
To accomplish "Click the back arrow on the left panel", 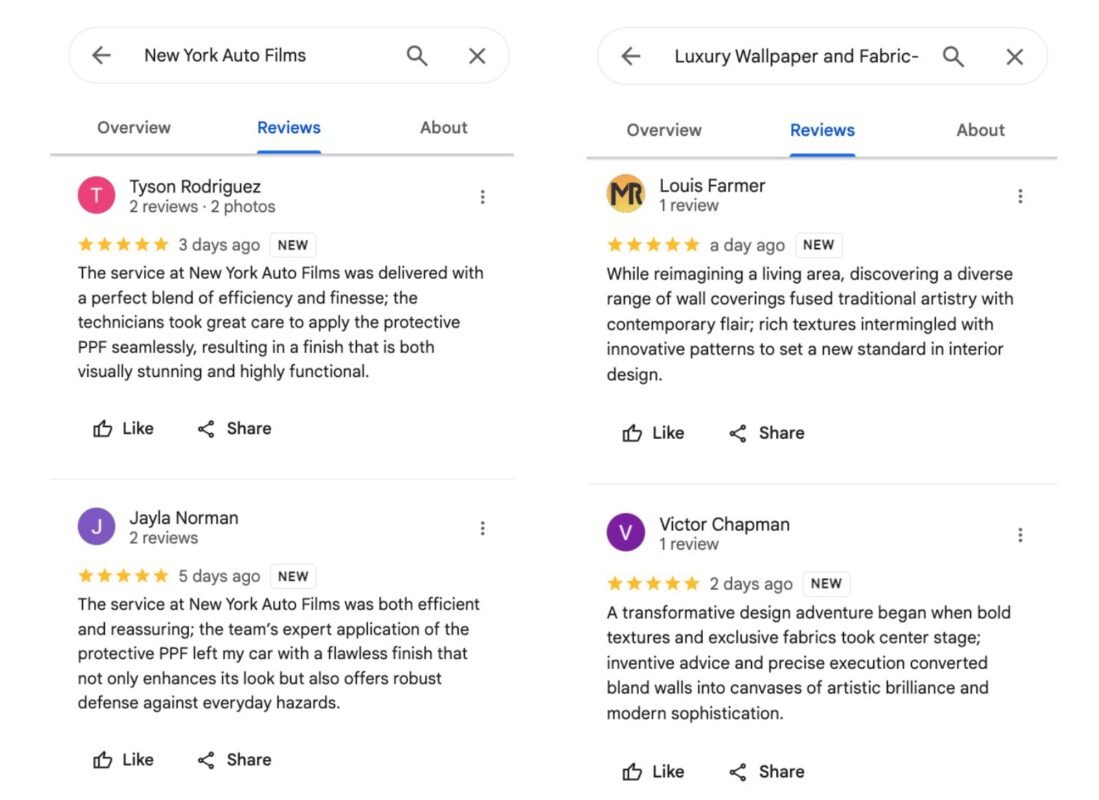I will 101,55.
